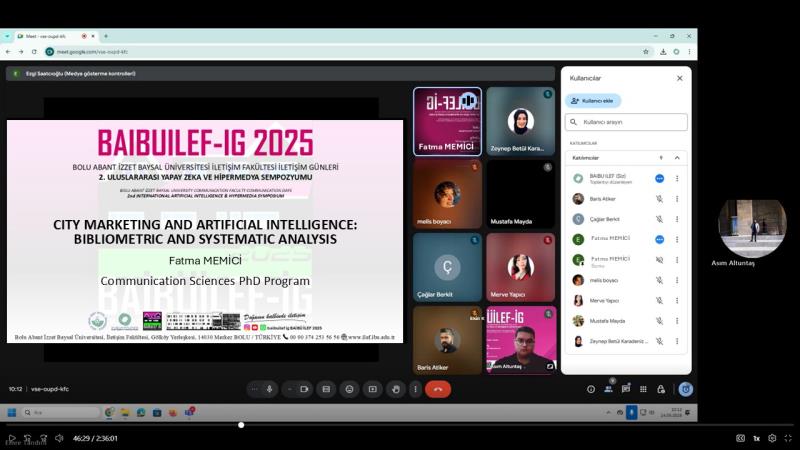The height and width of the screenshot is (450, 800).
Task: Enter fullscreen on video player
Action: coord(788,438)
